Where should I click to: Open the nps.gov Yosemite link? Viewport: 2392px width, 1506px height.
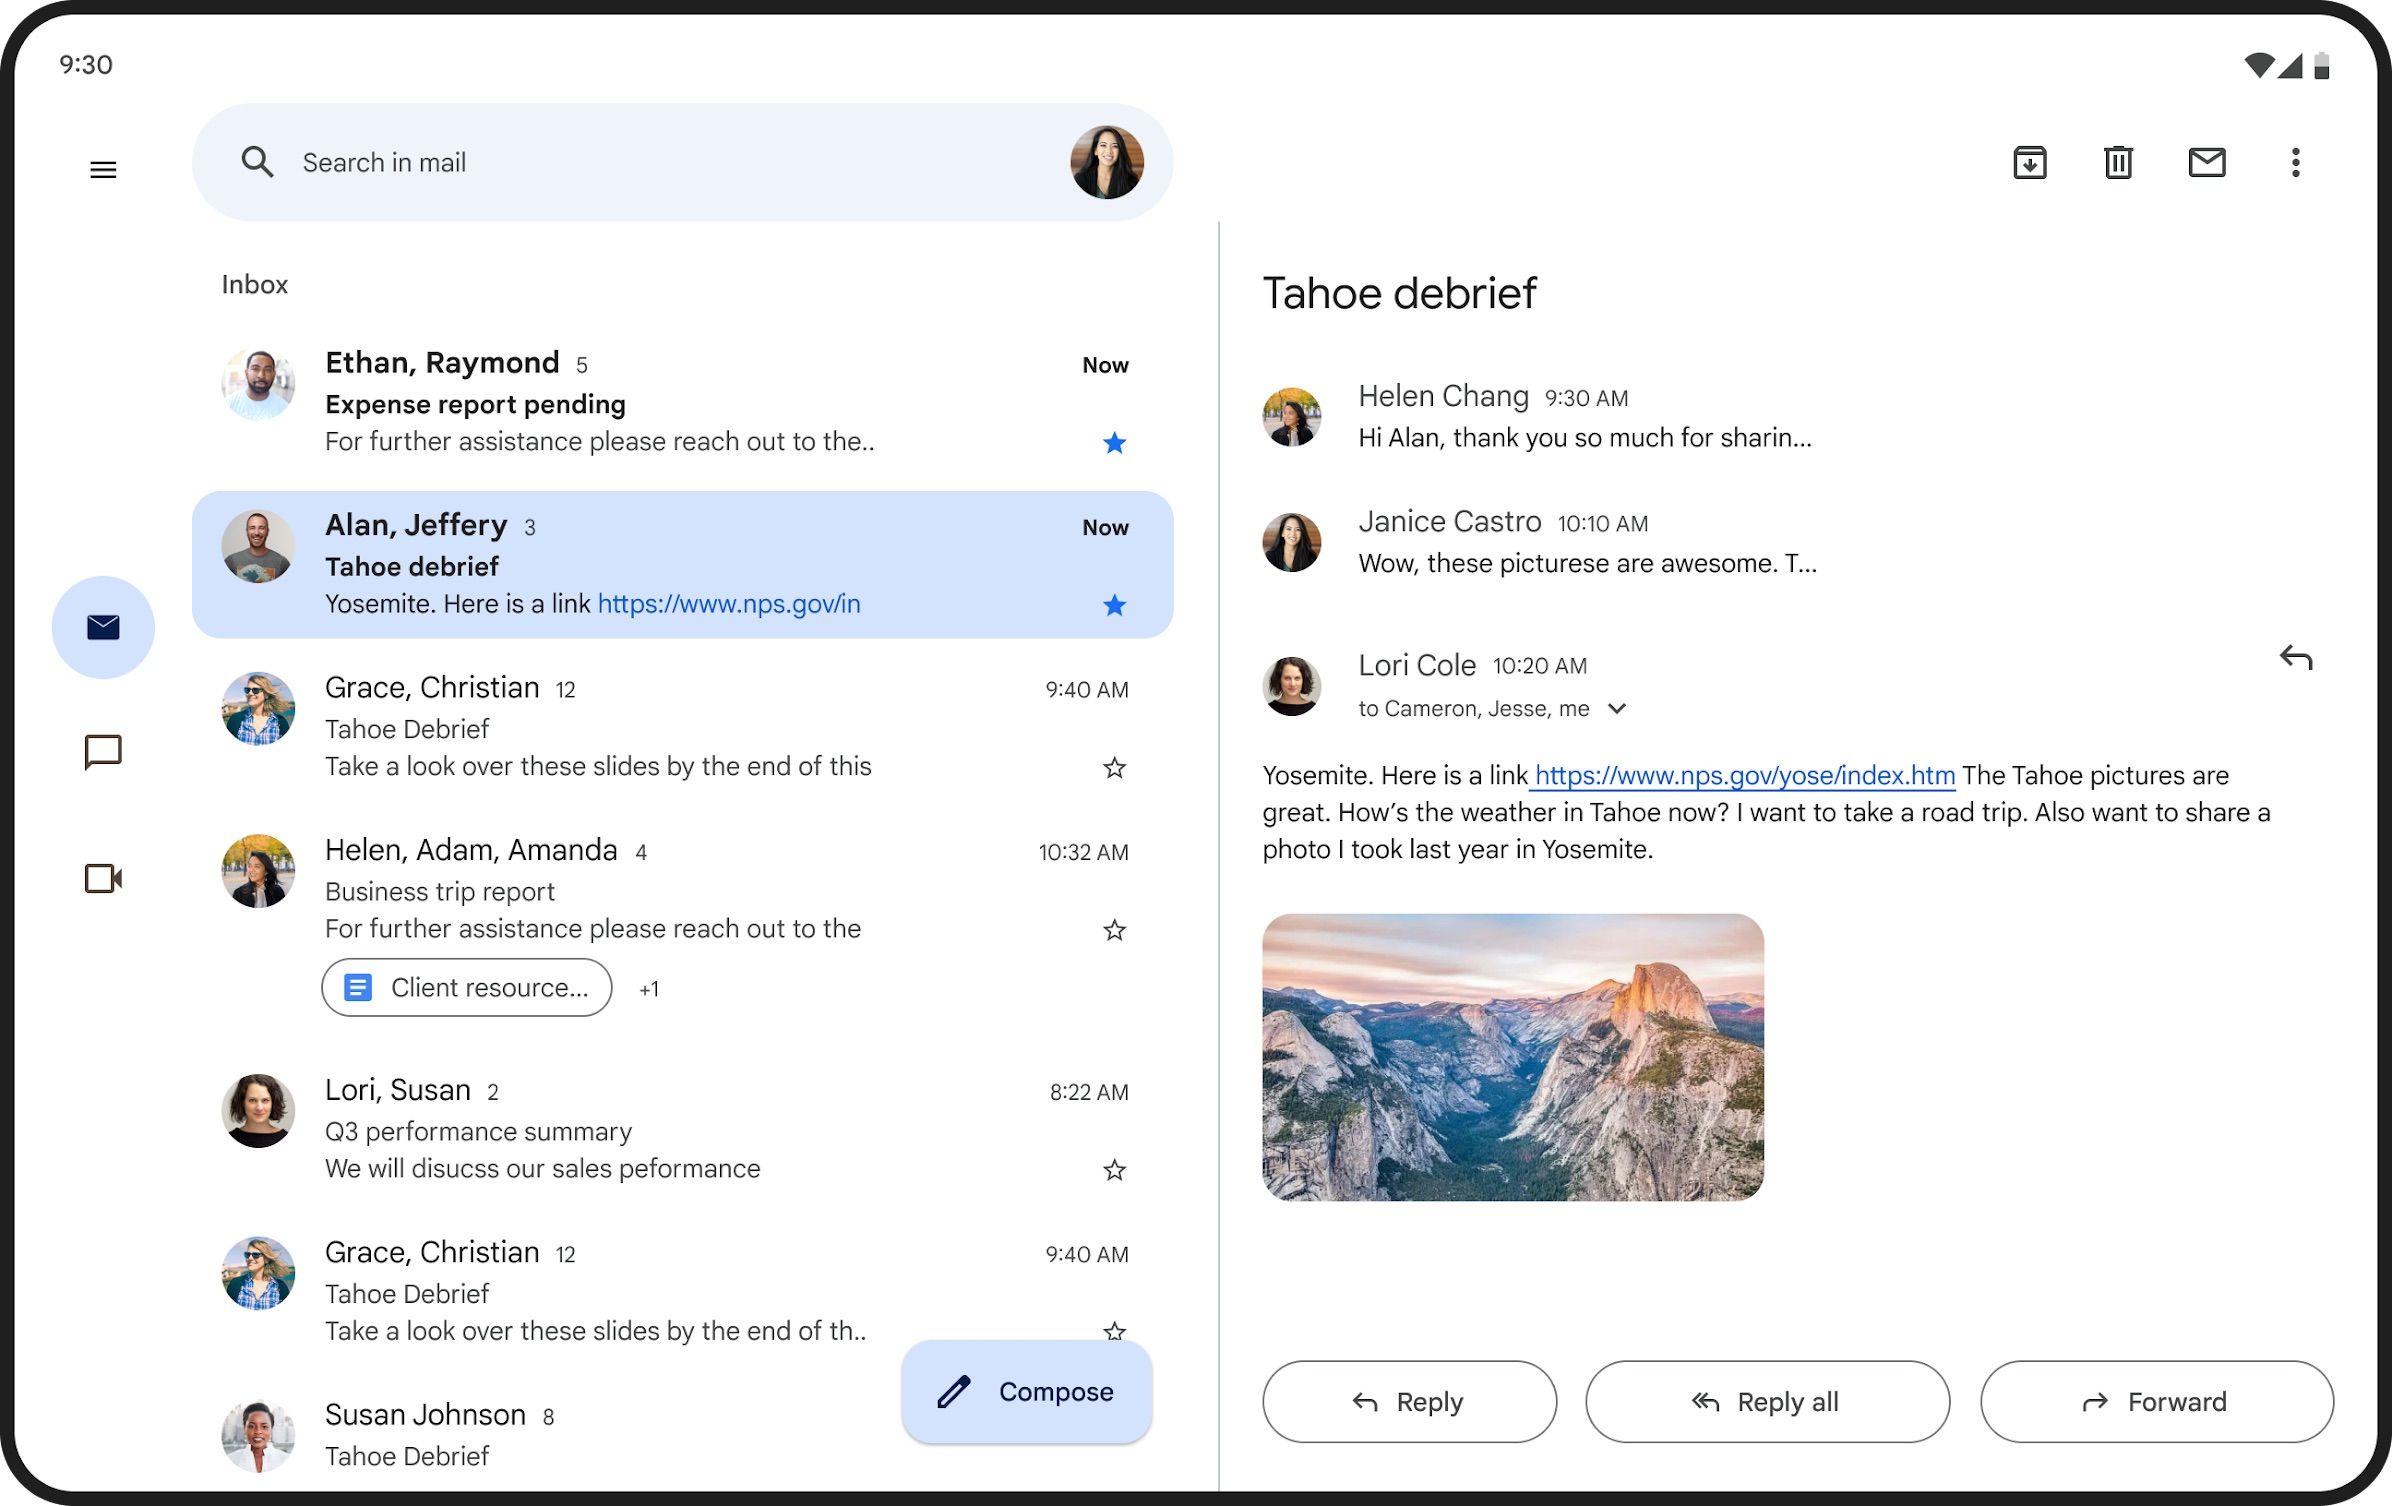pyautogui.click(x=1744, y=775)
